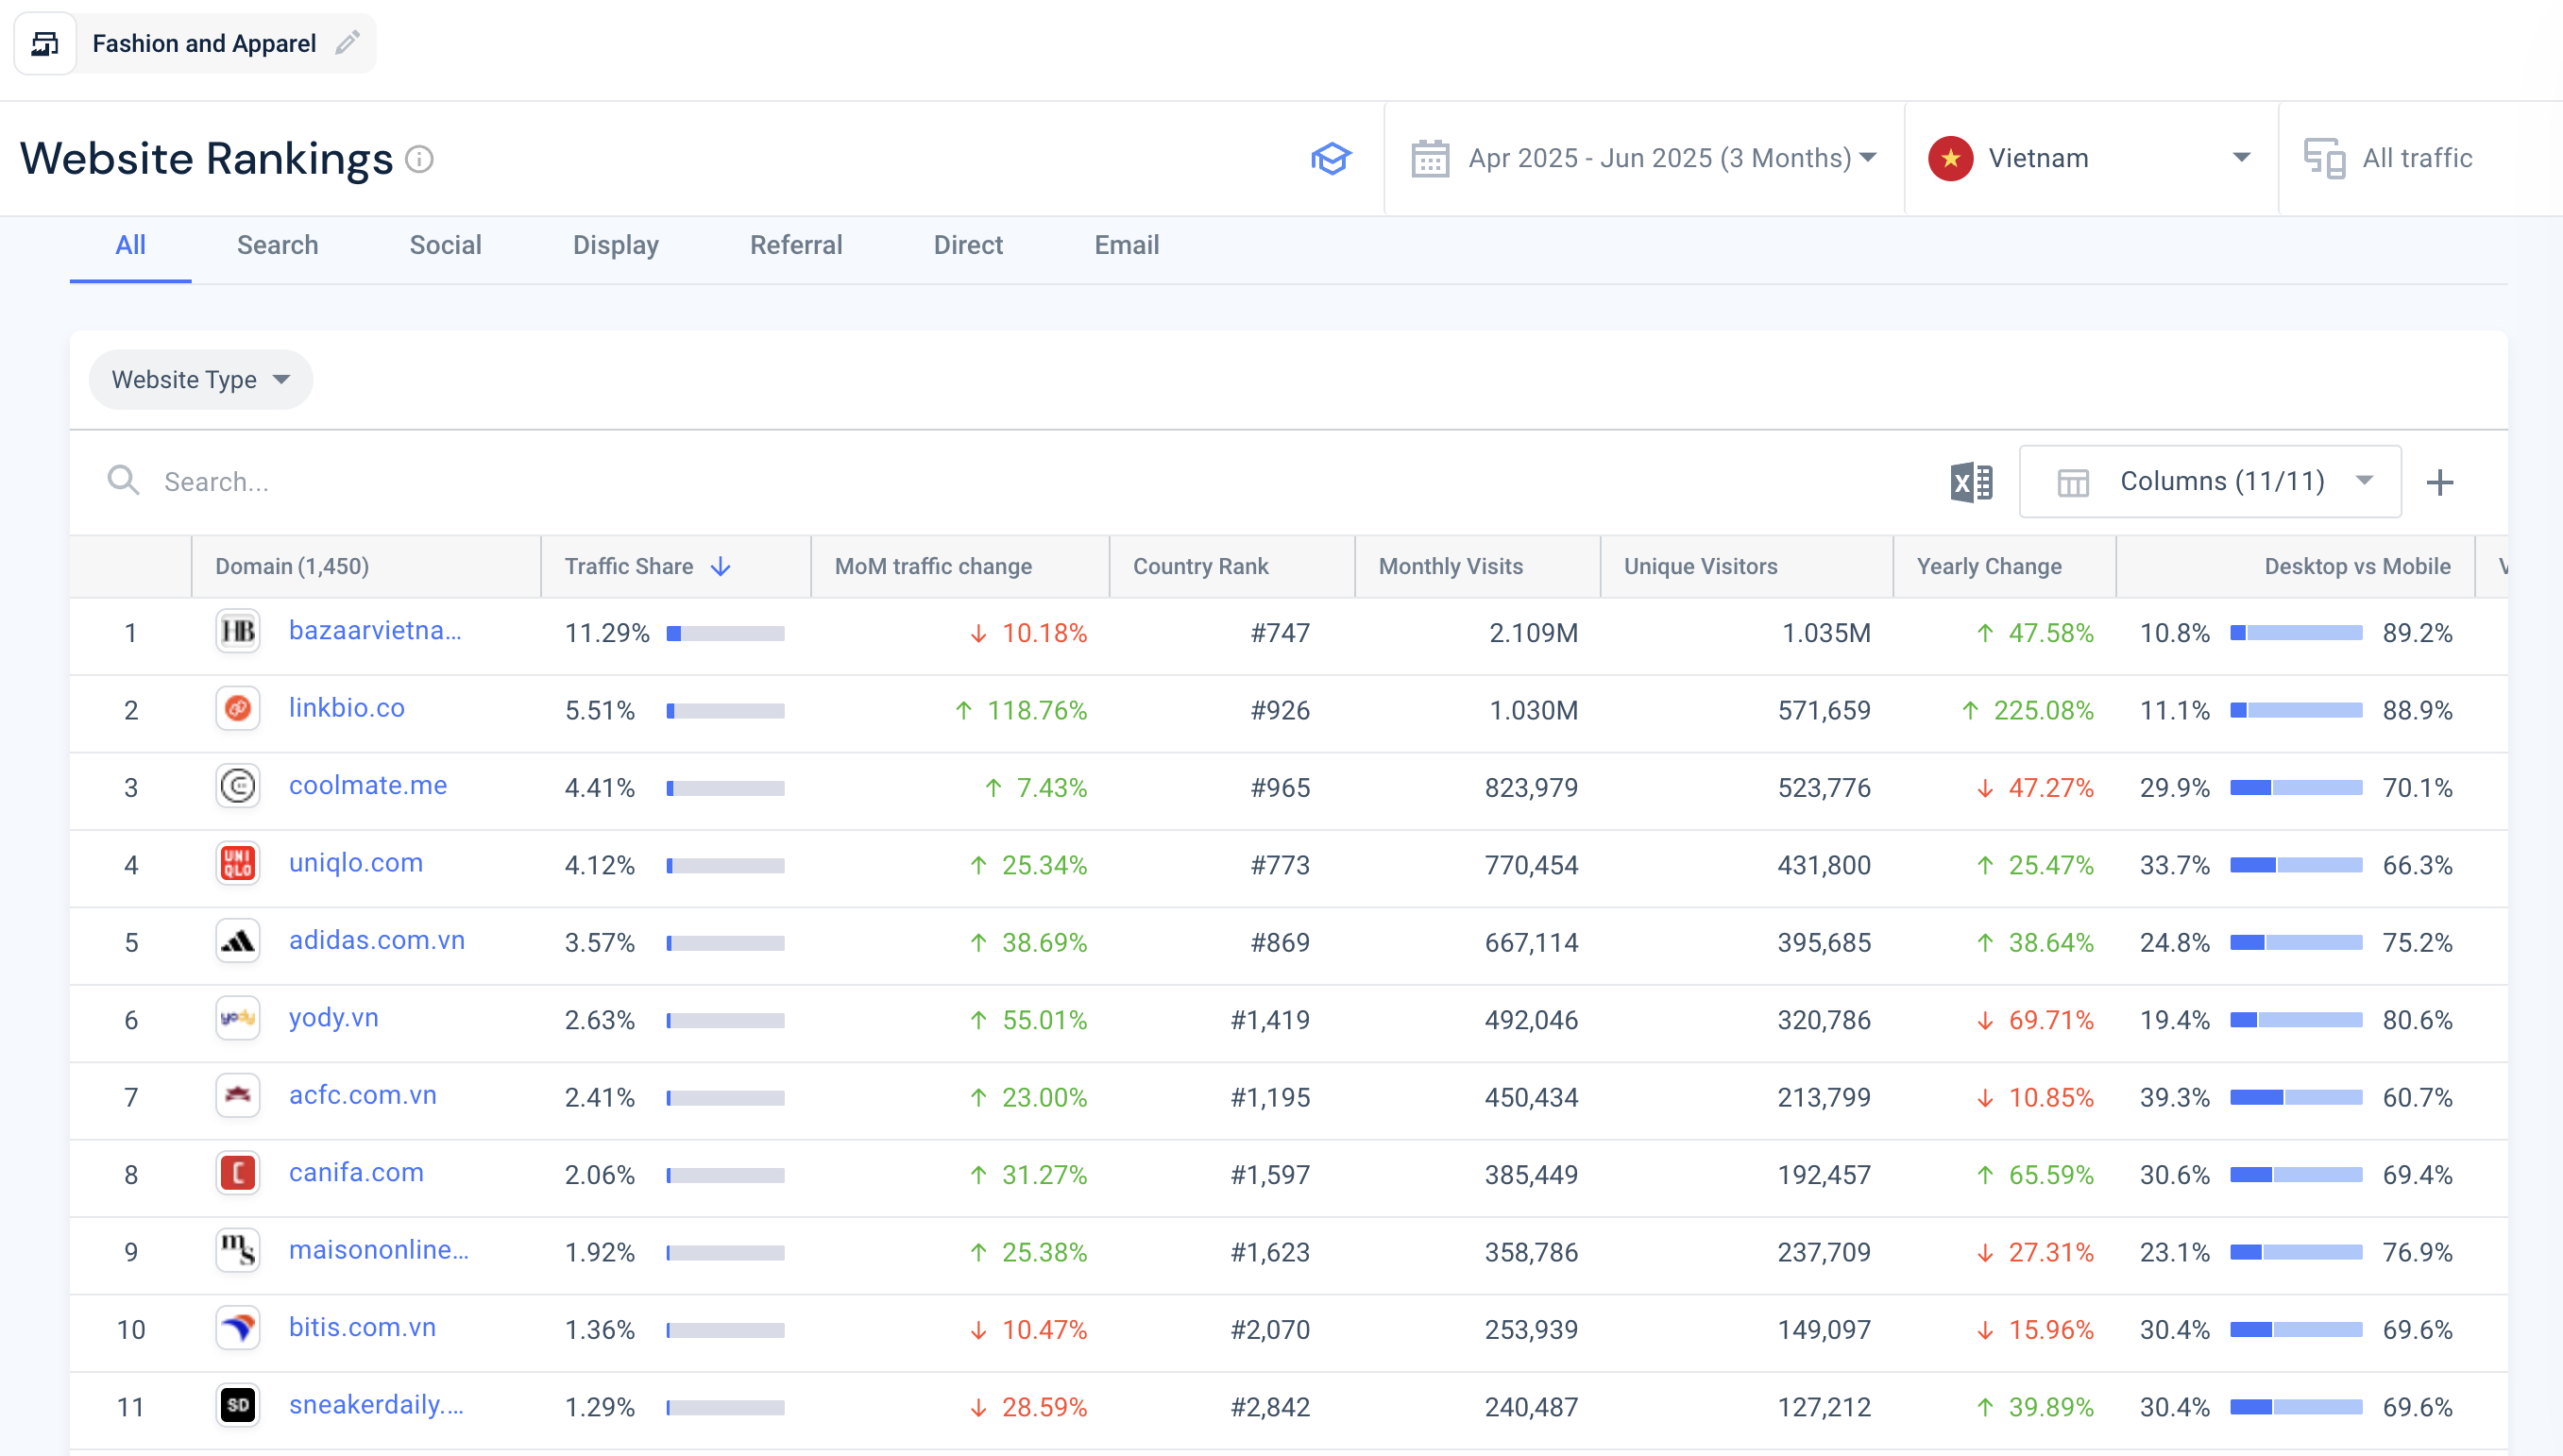This screenshot has width=2563, height=1456.
Task: Click the plus icon beside Columns
Action: 2439,482
